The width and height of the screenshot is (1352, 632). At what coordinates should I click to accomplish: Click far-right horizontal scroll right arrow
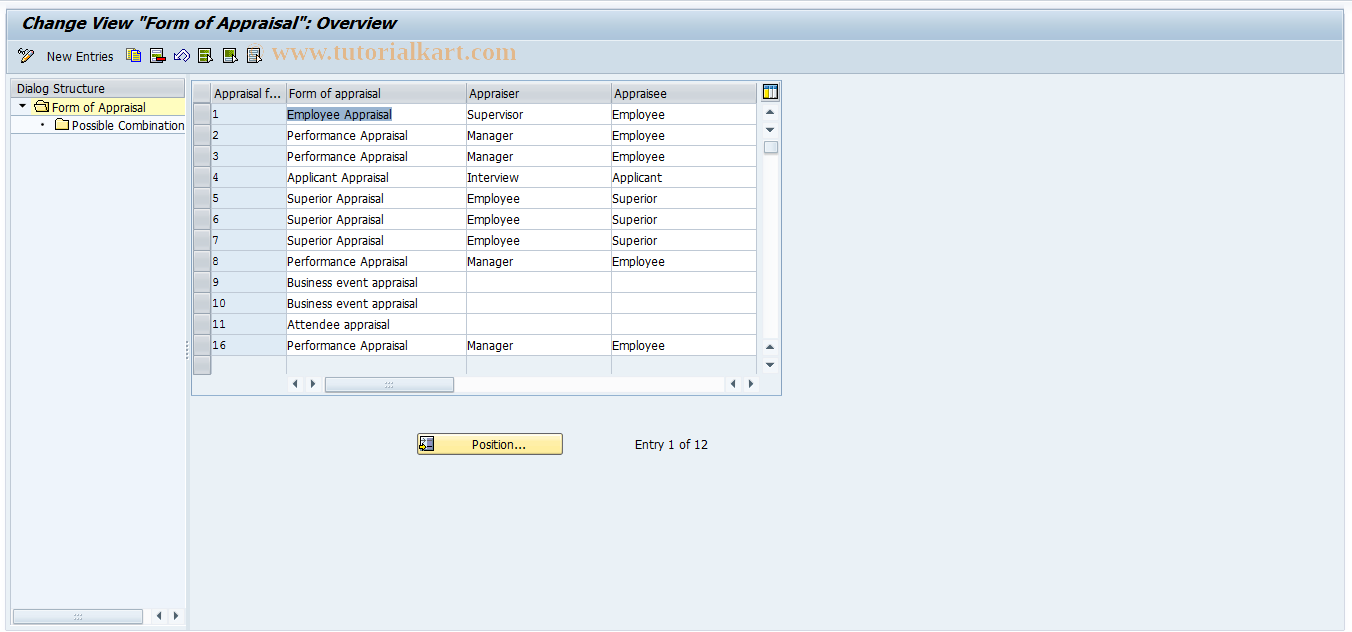coord(751,384)
